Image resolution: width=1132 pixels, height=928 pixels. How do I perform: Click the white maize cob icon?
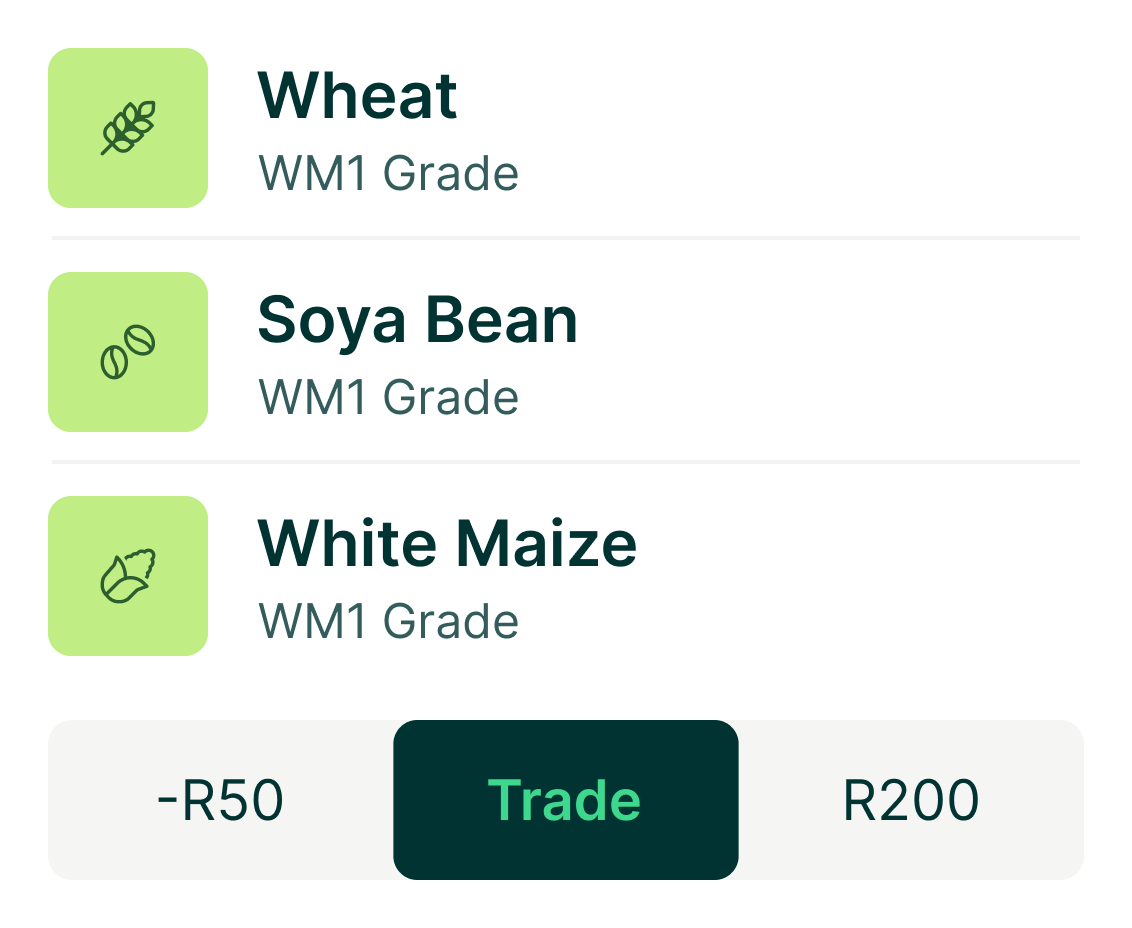point(128,576)
